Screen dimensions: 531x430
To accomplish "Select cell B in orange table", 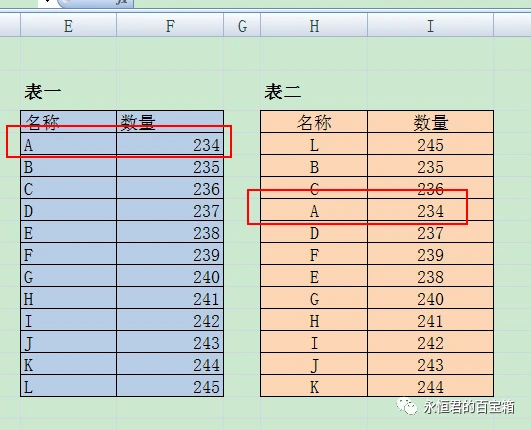I will (314, 166).
